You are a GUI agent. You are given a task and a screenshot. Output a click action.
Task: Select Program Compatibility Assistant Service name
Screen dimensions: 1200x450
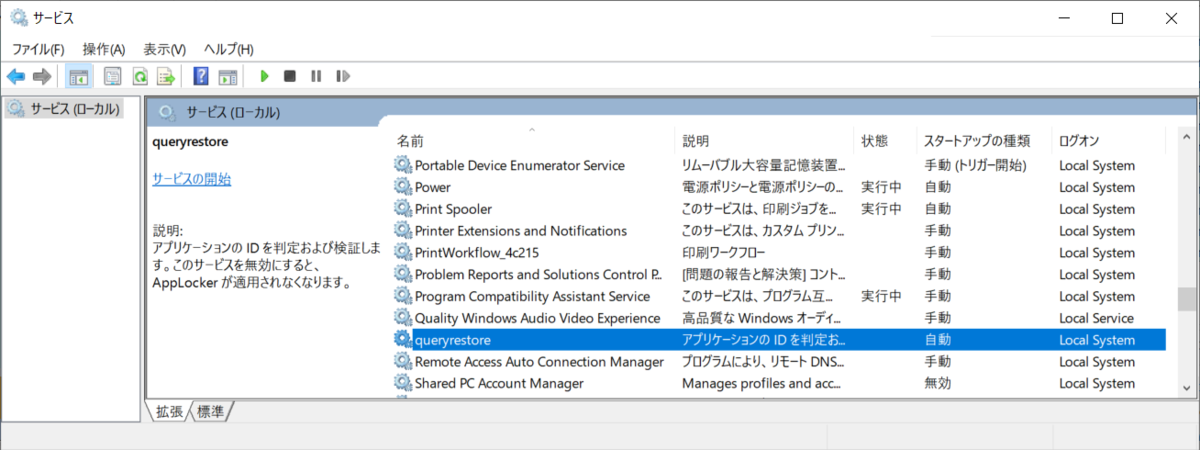(532, 296)
